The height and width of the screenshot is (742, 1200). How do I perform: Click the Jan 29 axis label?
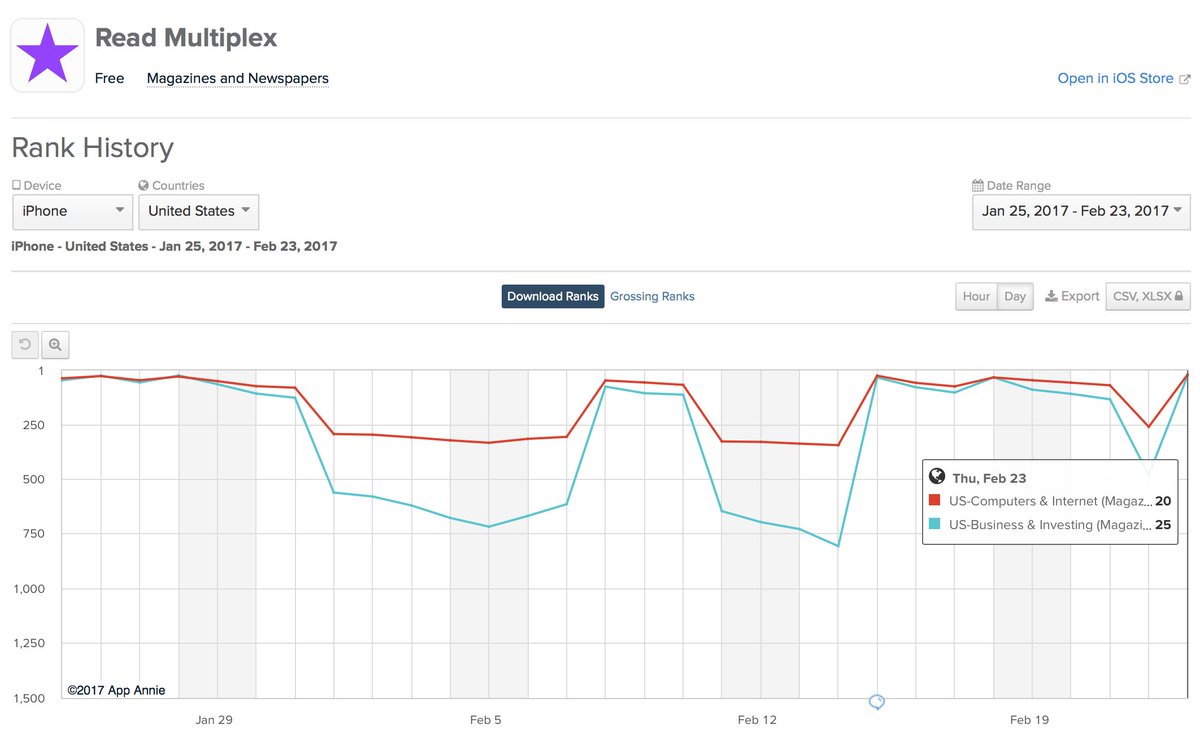[214, 719]
